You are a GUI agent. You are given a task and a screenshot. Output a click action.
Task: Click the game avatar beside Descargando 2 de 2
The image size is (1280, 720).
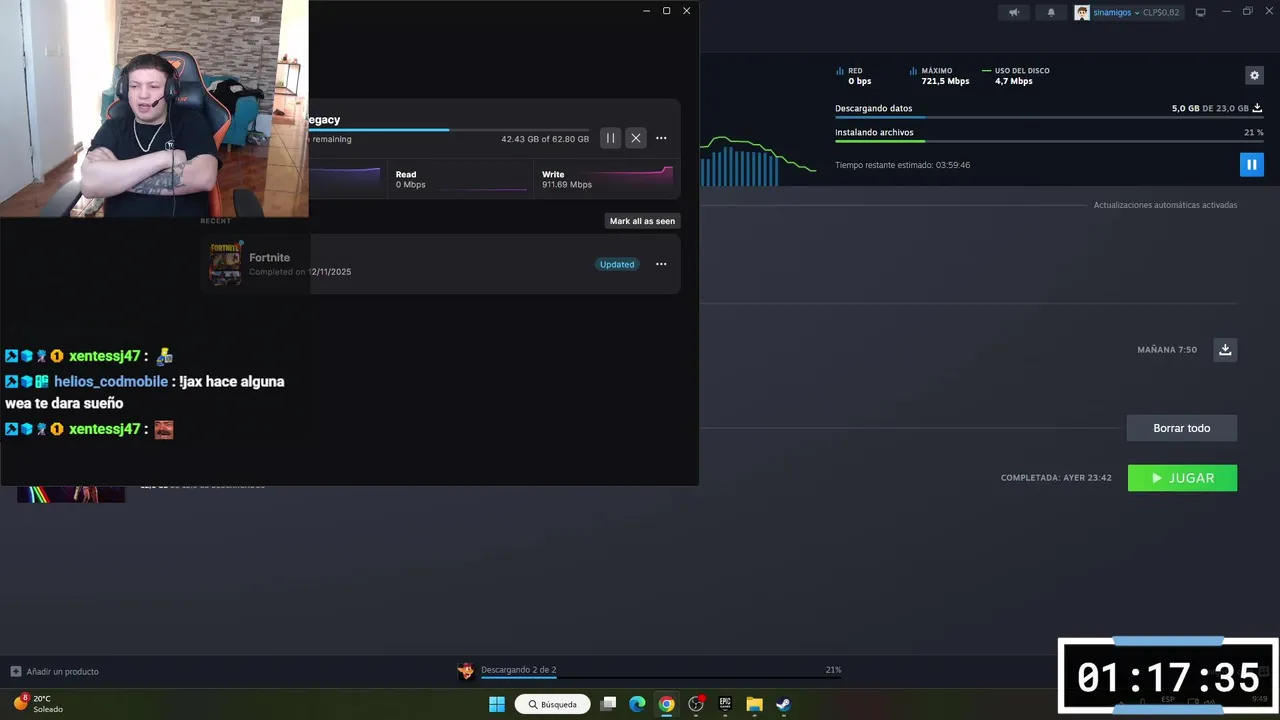[465, 671]
